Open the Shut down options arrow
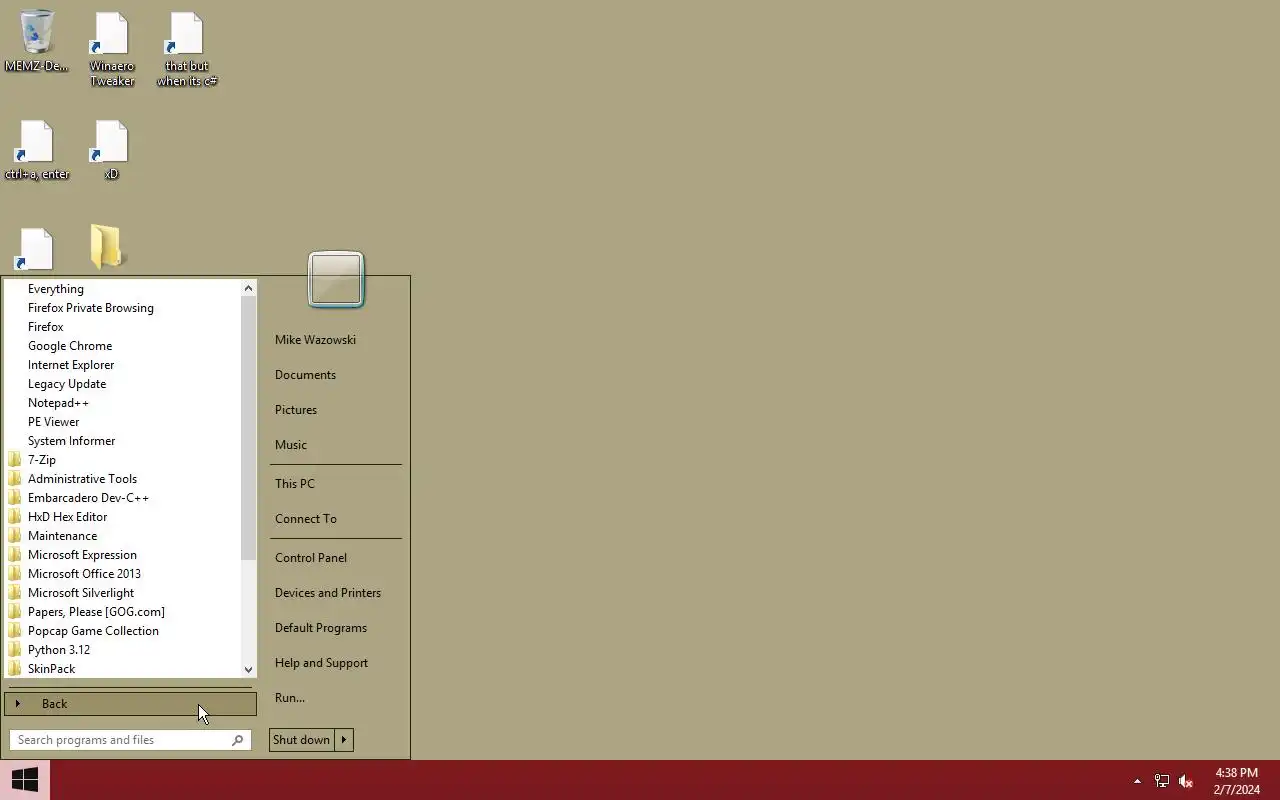1280x800 pixels. (x=344, y=740)
